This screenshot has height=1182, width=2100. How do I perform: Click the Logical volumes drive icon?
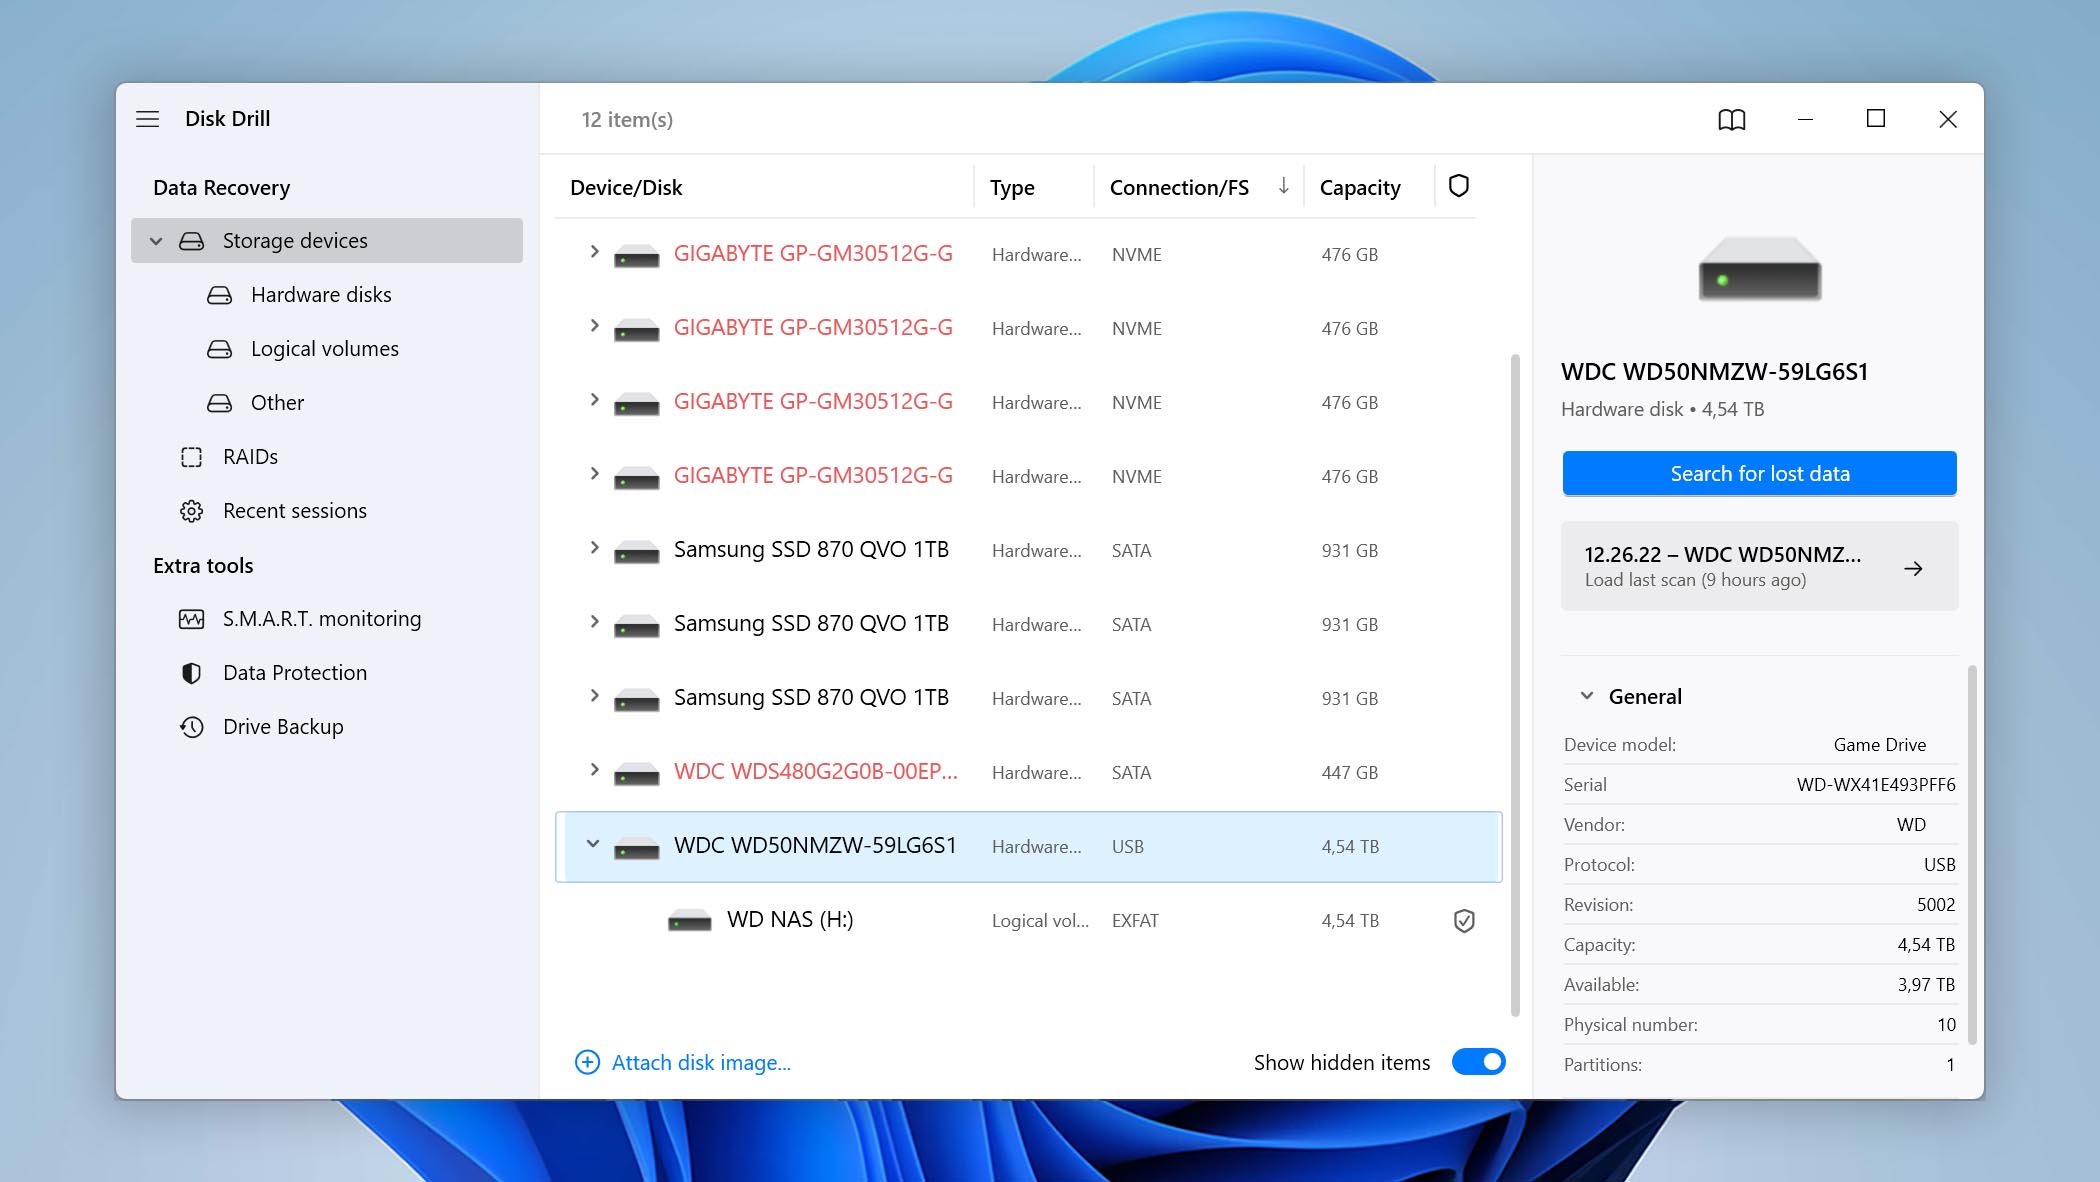(x=219, y=349)
